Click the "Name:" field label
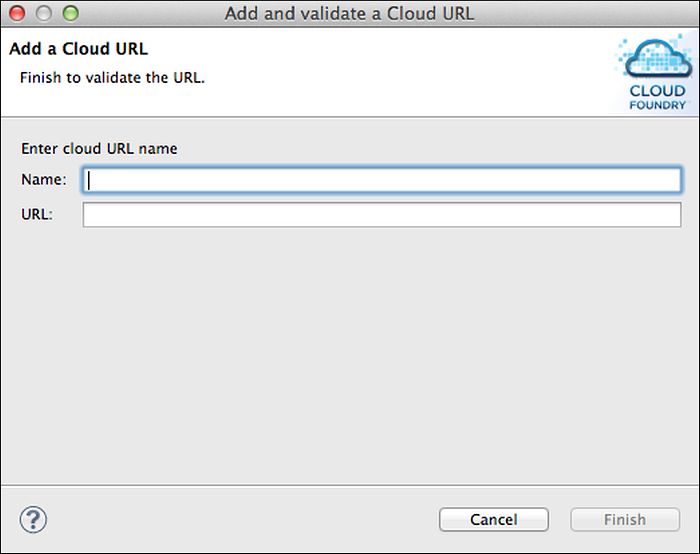700x554 pixels. (x=44, y=181)
